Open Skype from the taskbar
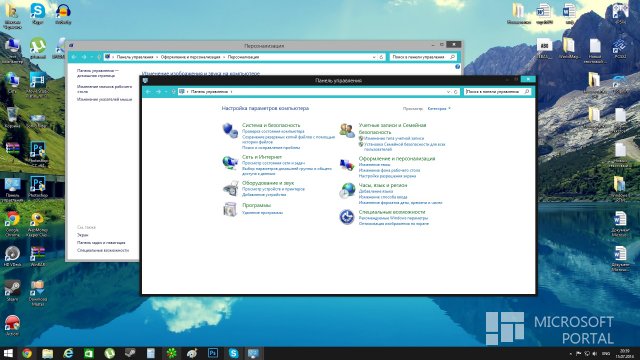The image size is (640, 360). coord(233,353)
